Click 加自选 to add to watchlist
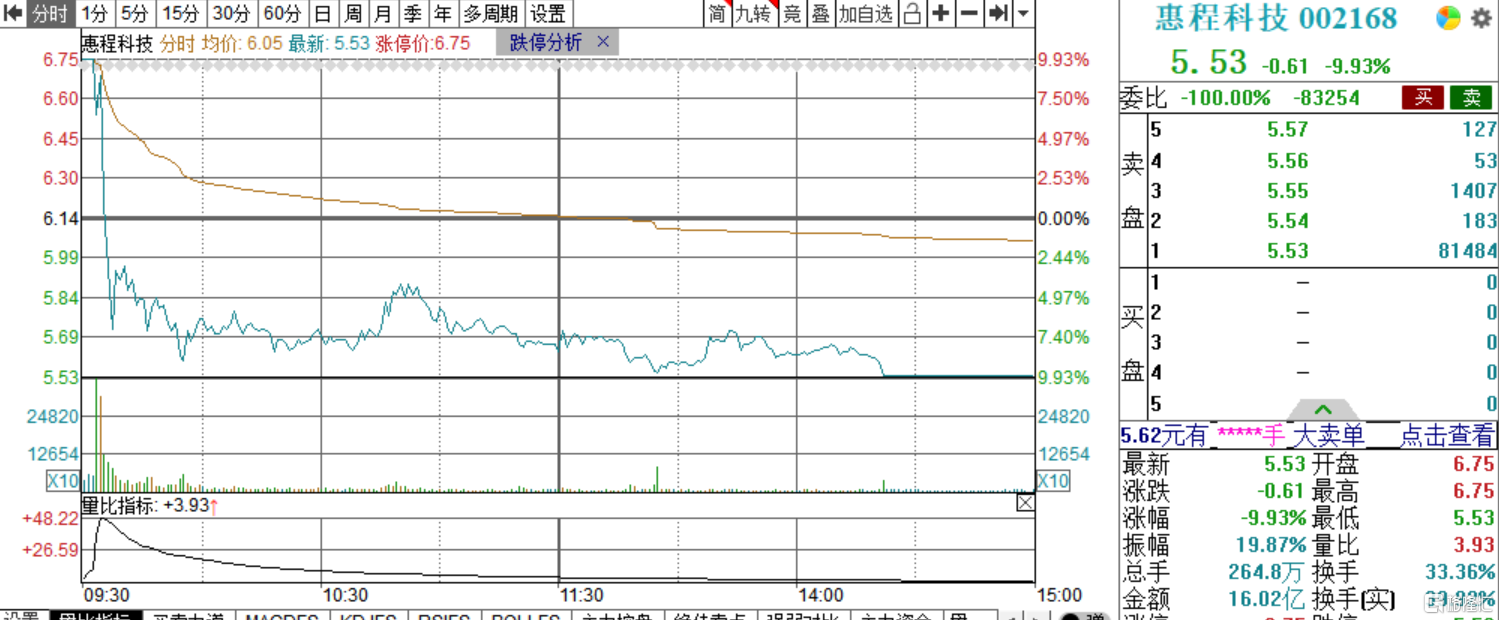Image resolution: width=1499 pixels, height=620 pixels. (866, 14)
